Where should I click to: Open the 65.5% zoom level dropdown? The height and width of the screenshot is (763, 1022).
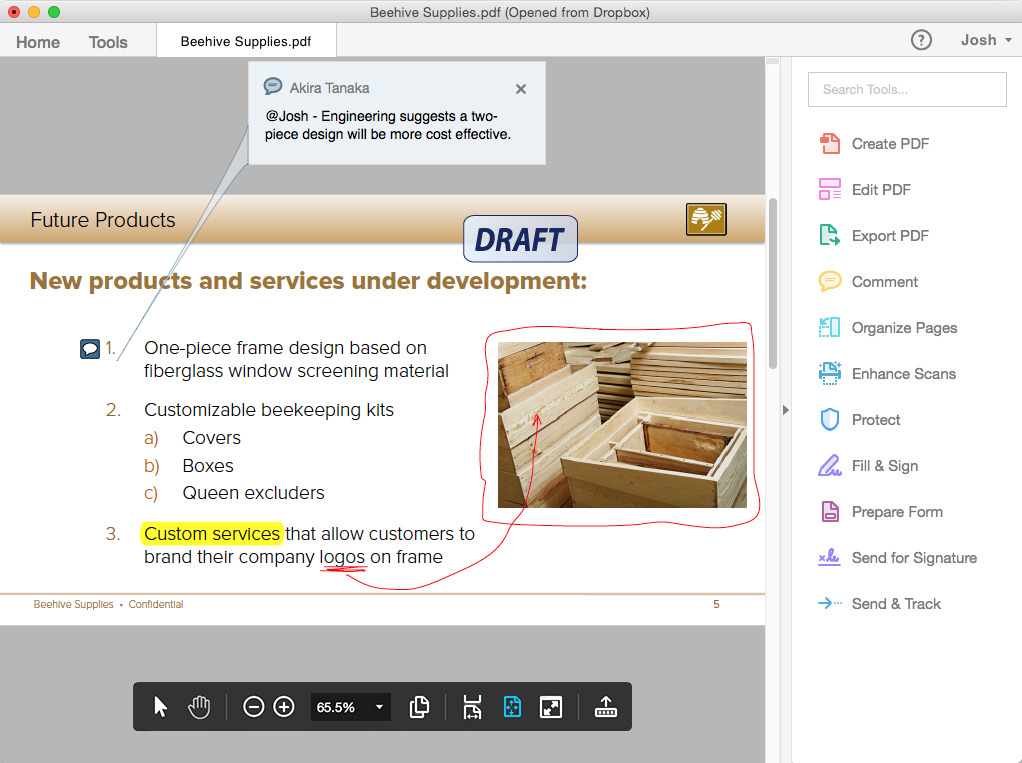coord(379,707)
